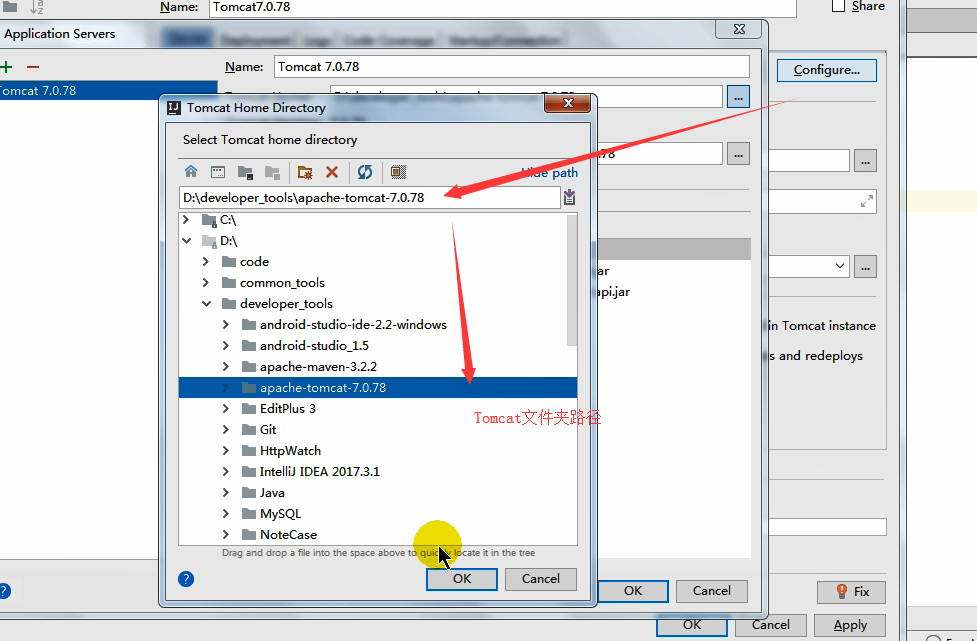Refresh the directory tree
This screenshot has height=641, width=977.
(x=365, y=172)
